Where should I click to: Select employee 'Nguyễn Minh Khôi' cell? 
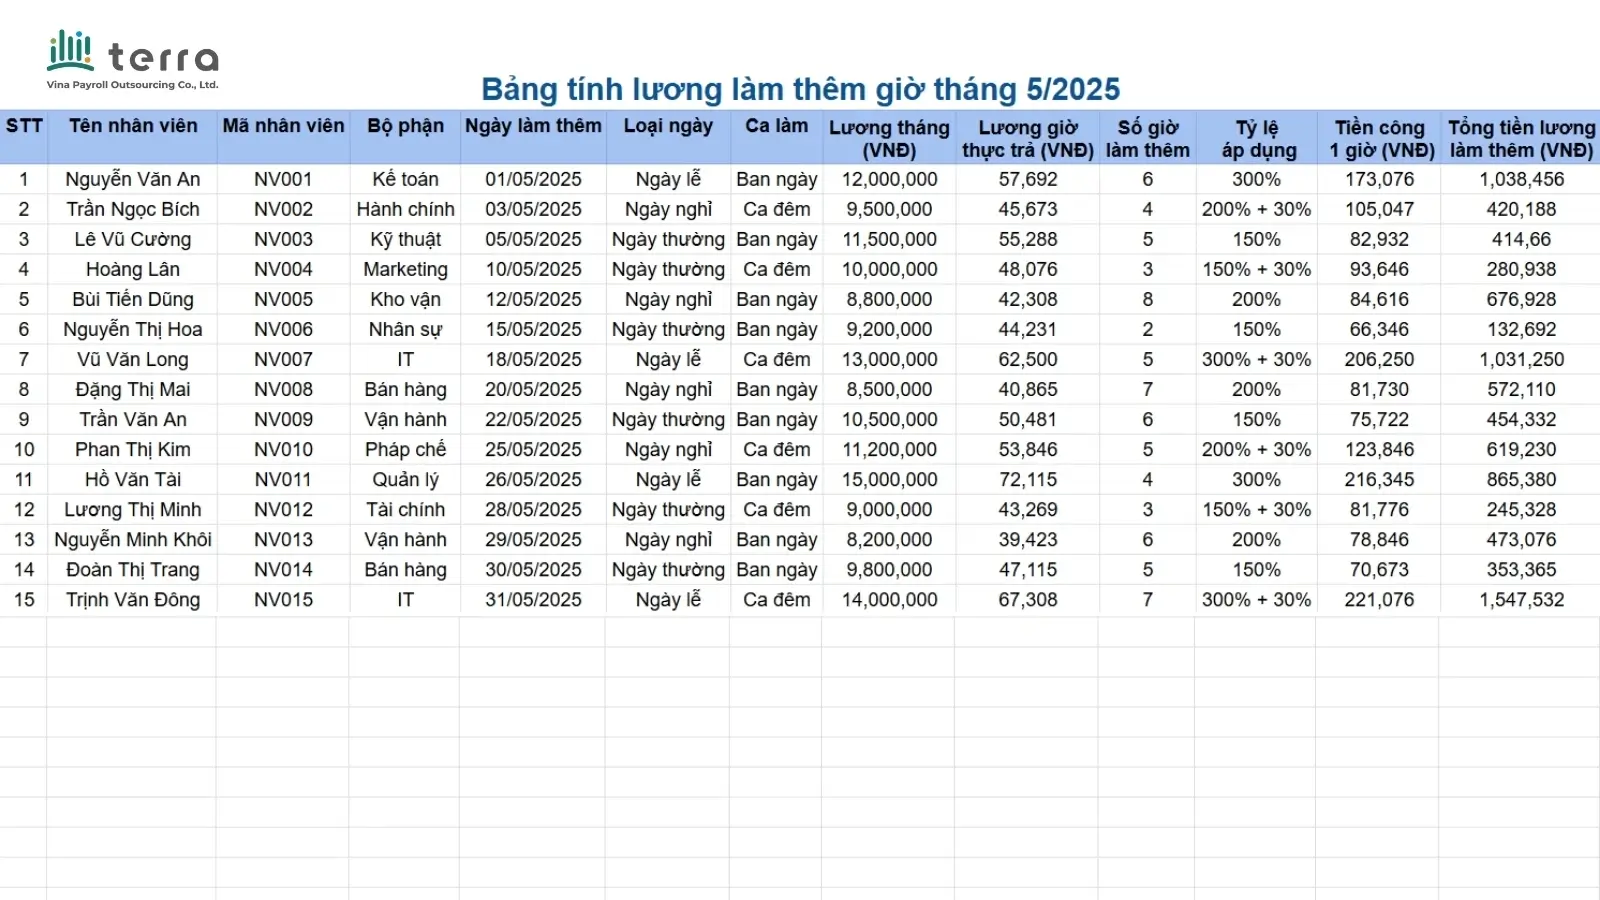pyautogui.click(x=133, y=539)
